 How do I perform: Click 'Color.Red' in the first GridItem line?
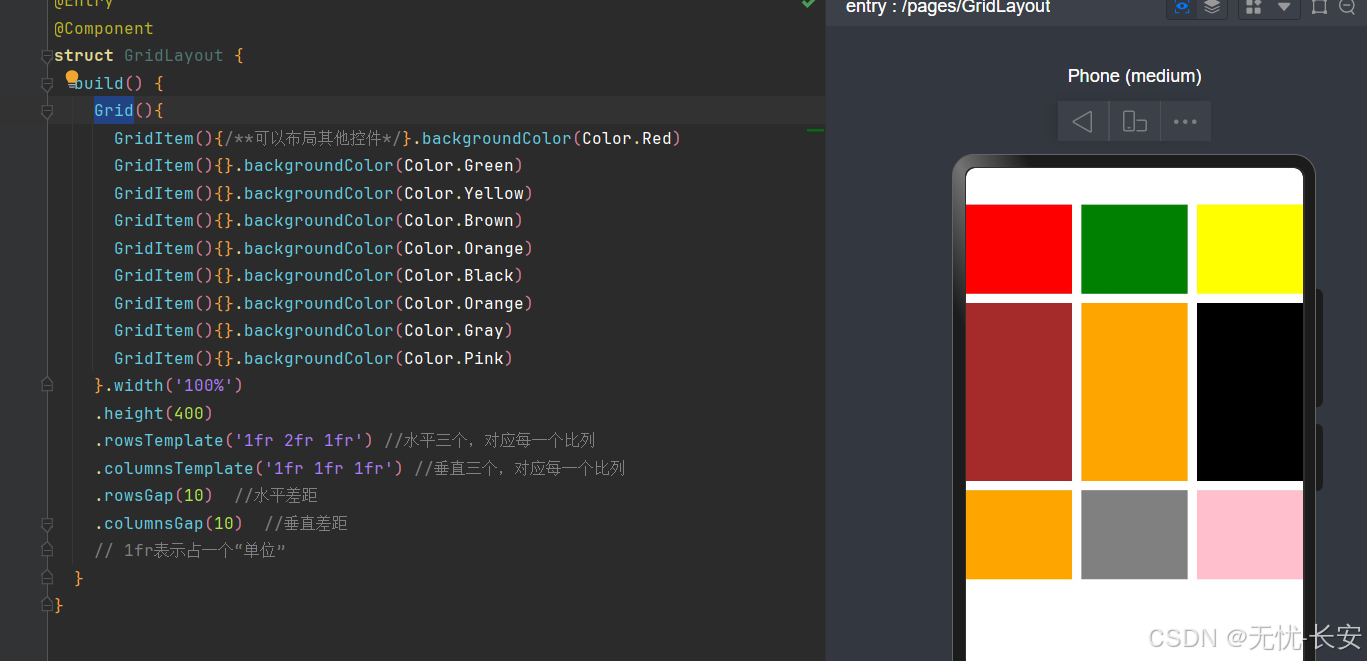[627, 138]
